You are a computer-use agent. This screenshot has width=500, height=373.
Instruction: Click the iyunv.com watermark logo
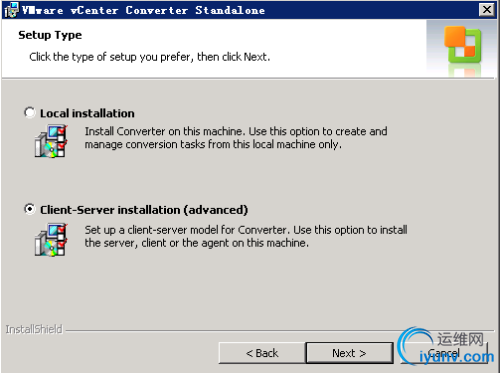pos(456,357)
